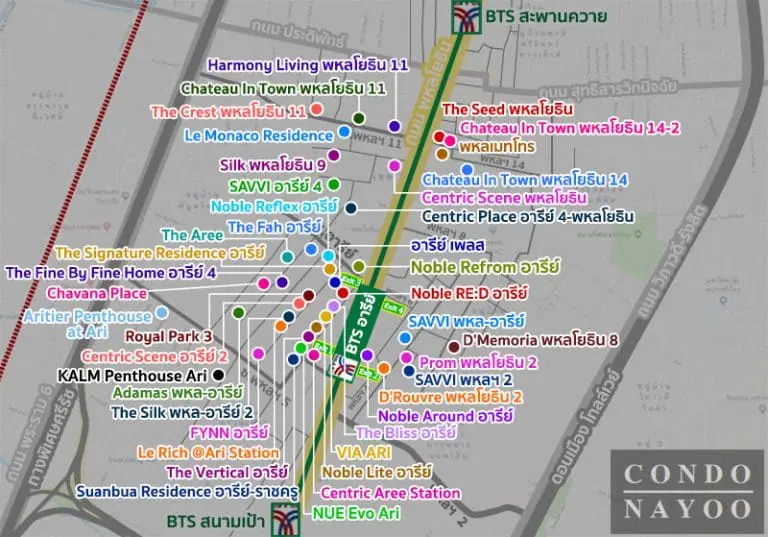768x537 pixels.
Task: Click the olive dot beside Noble Refrom อารีย์
Action: pyautogui.click(x=359, y=267)
